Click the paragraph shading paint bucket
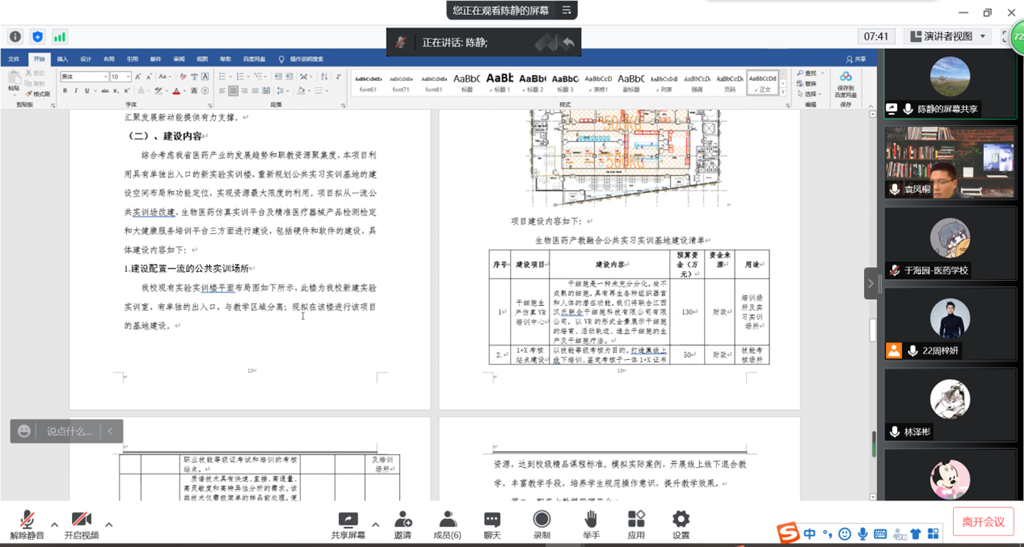This screenshot has height=547, width=1024. point(301,91)
